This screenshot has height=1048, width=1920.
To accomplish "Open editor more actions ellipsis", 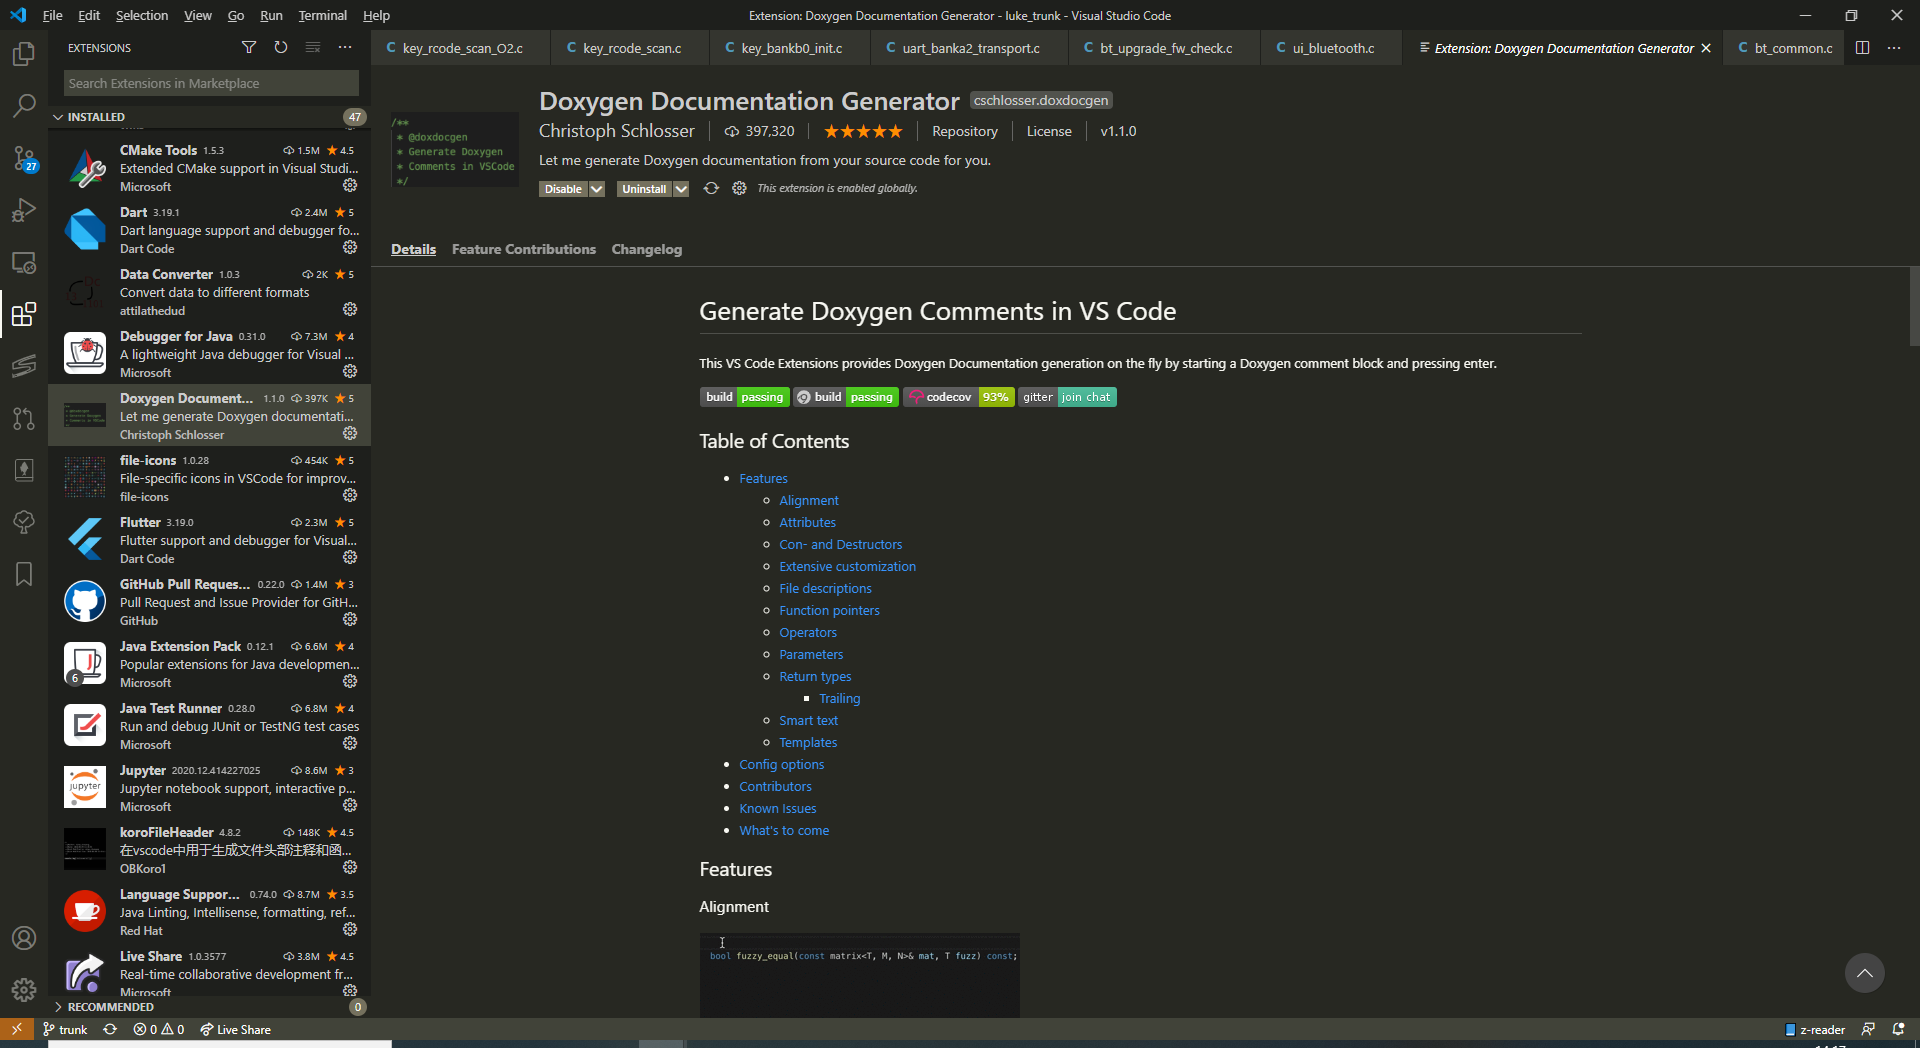I will click(1894, 47).
